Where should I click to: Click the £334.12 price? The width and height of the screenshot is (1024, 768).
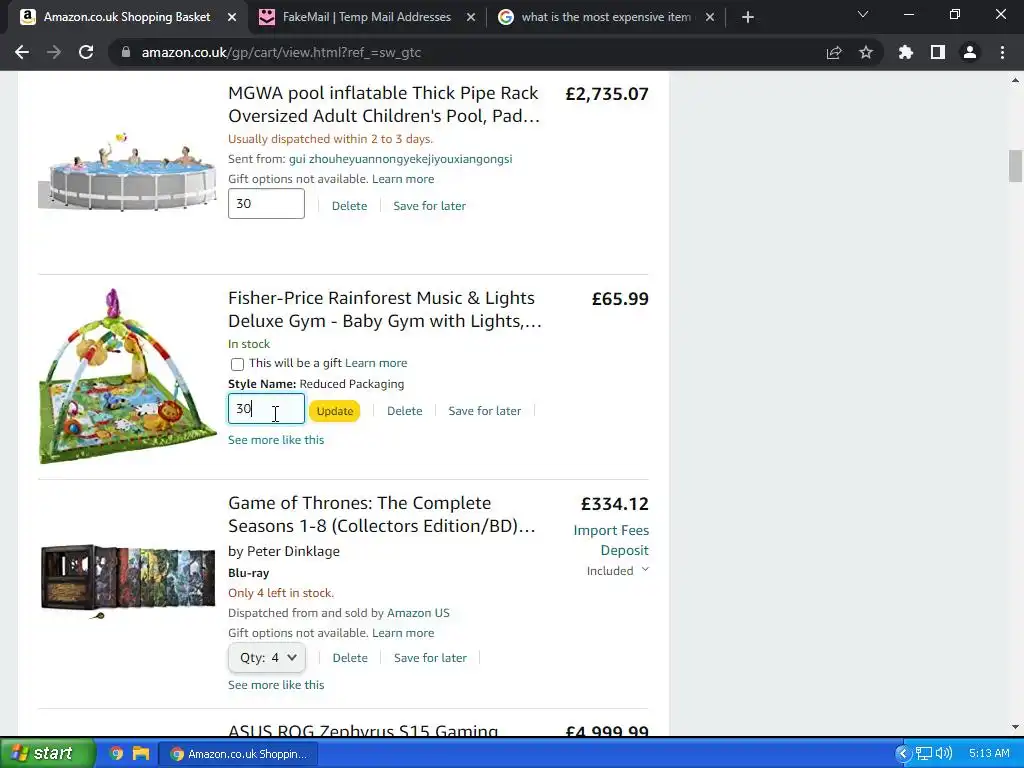point(615,504)
